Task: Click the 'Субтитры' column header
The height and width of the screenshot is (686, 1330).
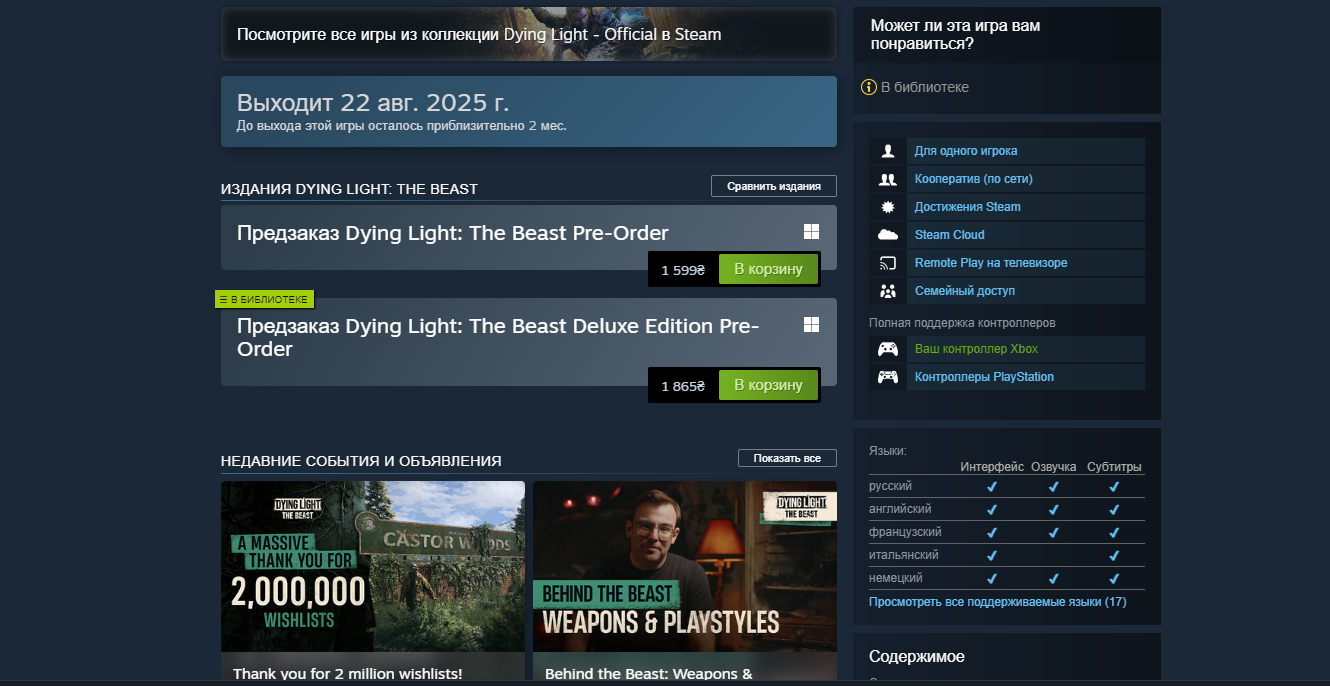Action: pos(1114,467)
